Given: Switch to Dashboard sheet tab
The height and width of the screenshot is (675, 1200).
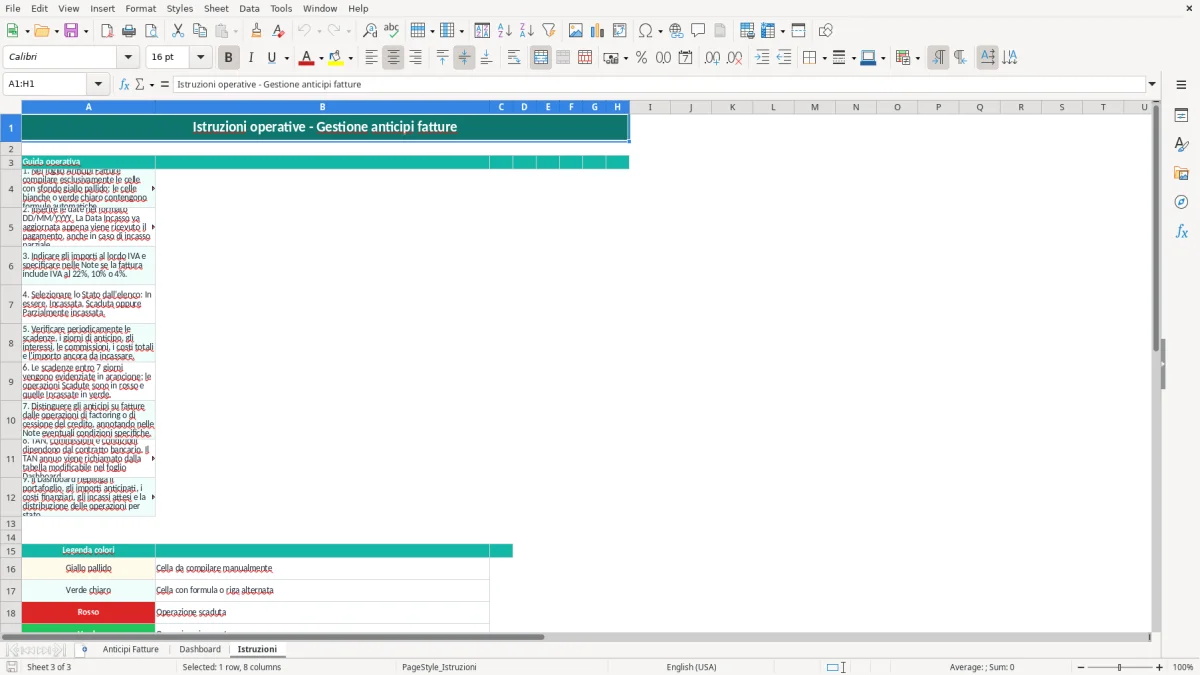Looking at the screenshot, I should pyautogui.click(x=200, y=649).
